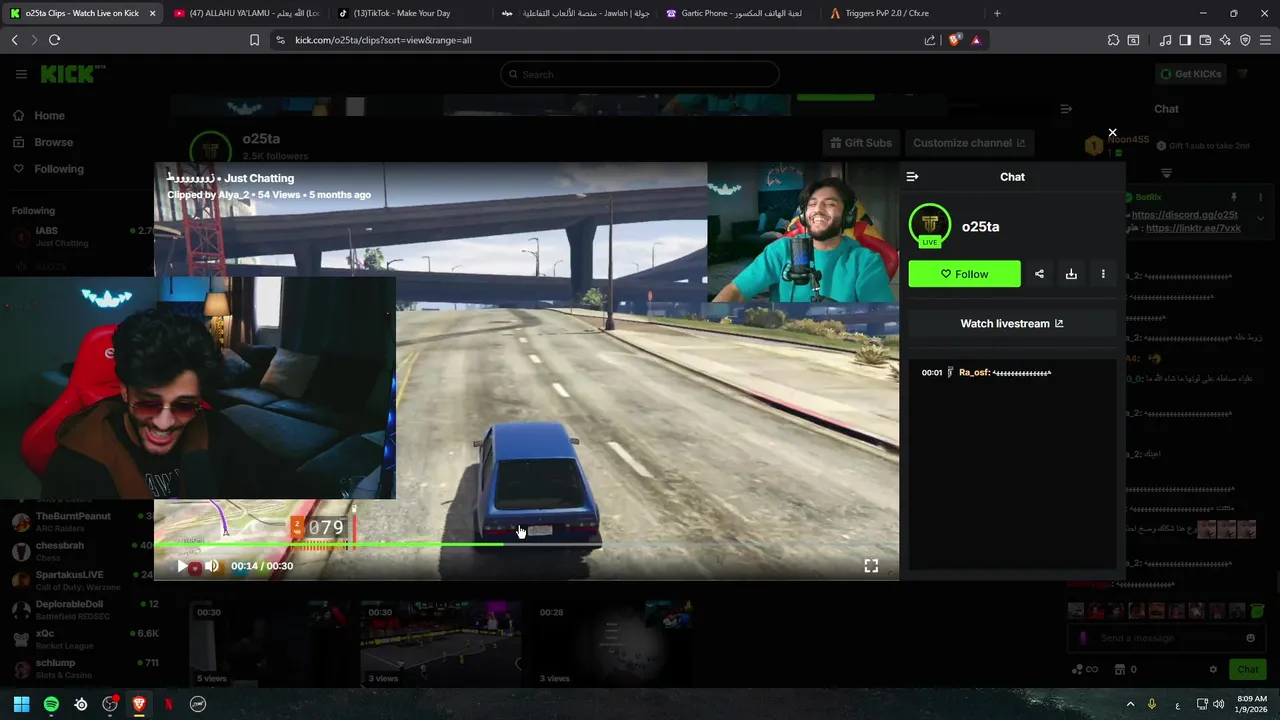
Task: Close the clip popup with the X
Action: click(1112, 133)
